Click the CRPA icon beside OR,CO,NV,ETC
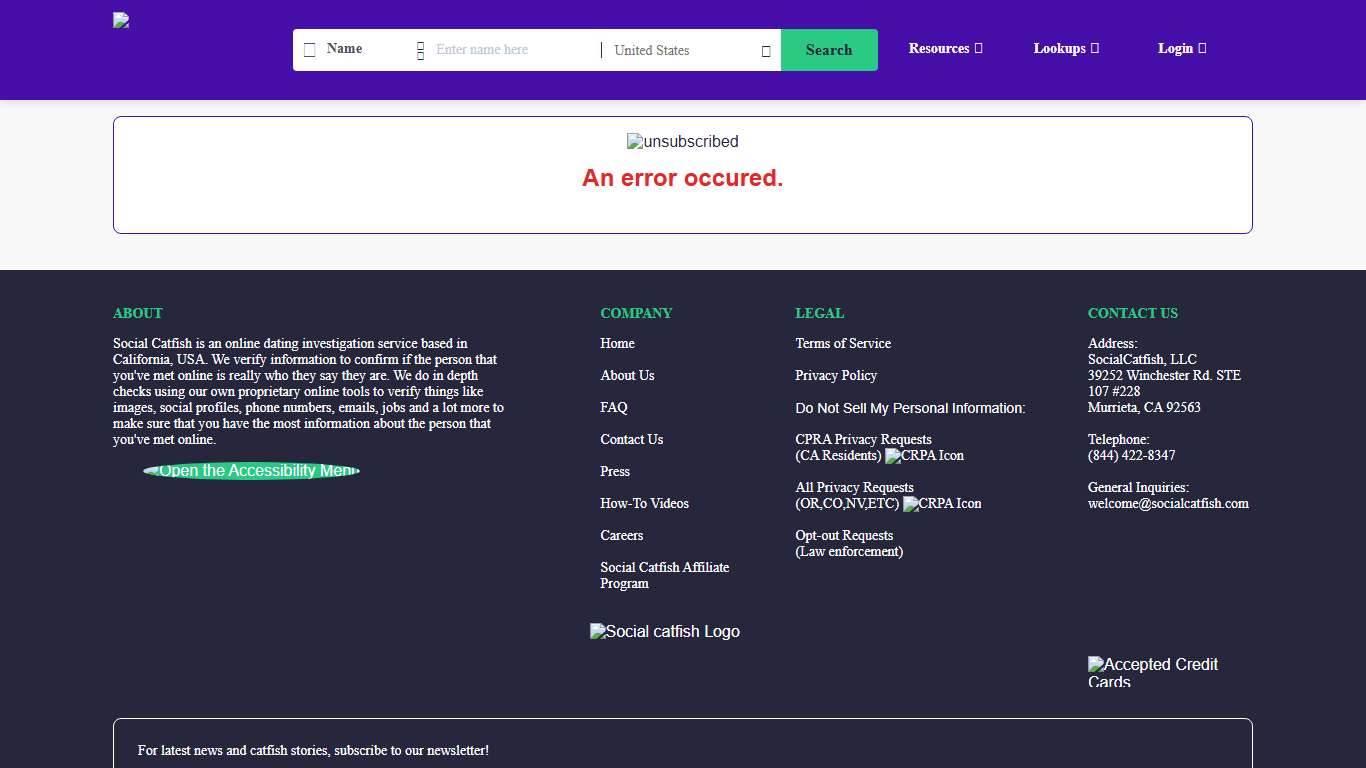Screen dimensions: 1366x768 click(942, 504)
